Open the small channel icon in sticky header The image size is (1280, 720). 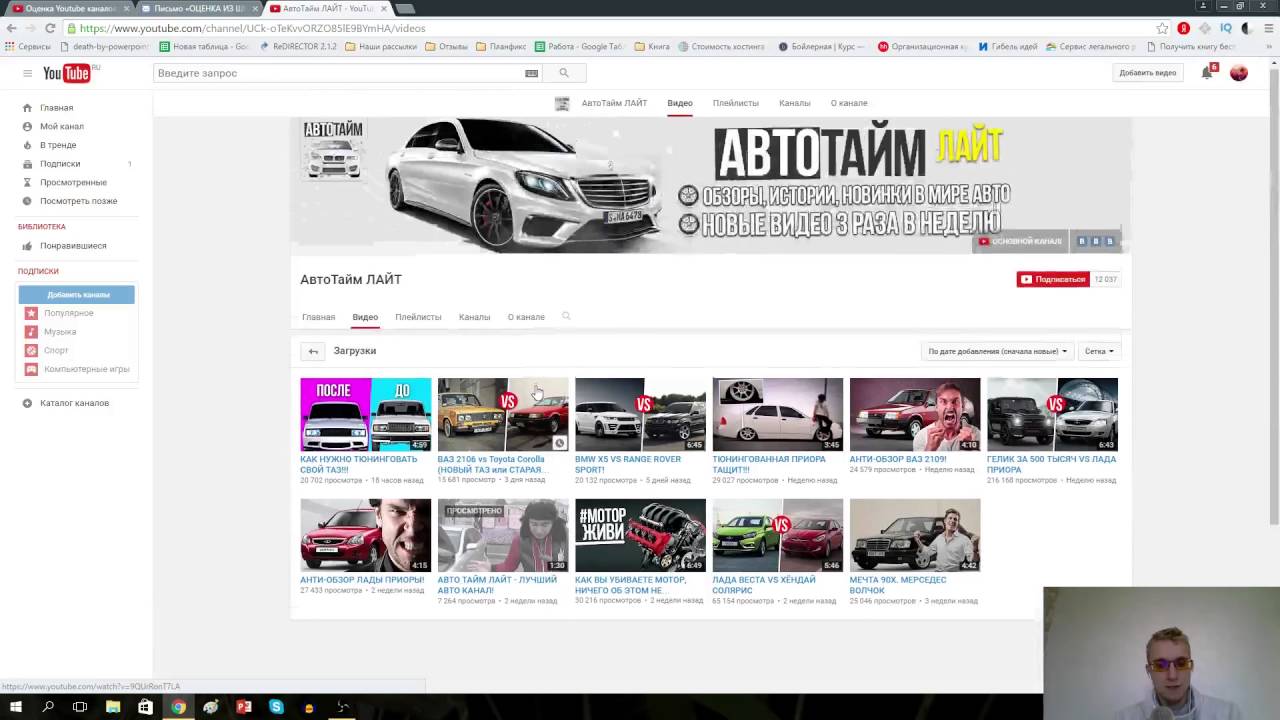click(x=562, y=103)
